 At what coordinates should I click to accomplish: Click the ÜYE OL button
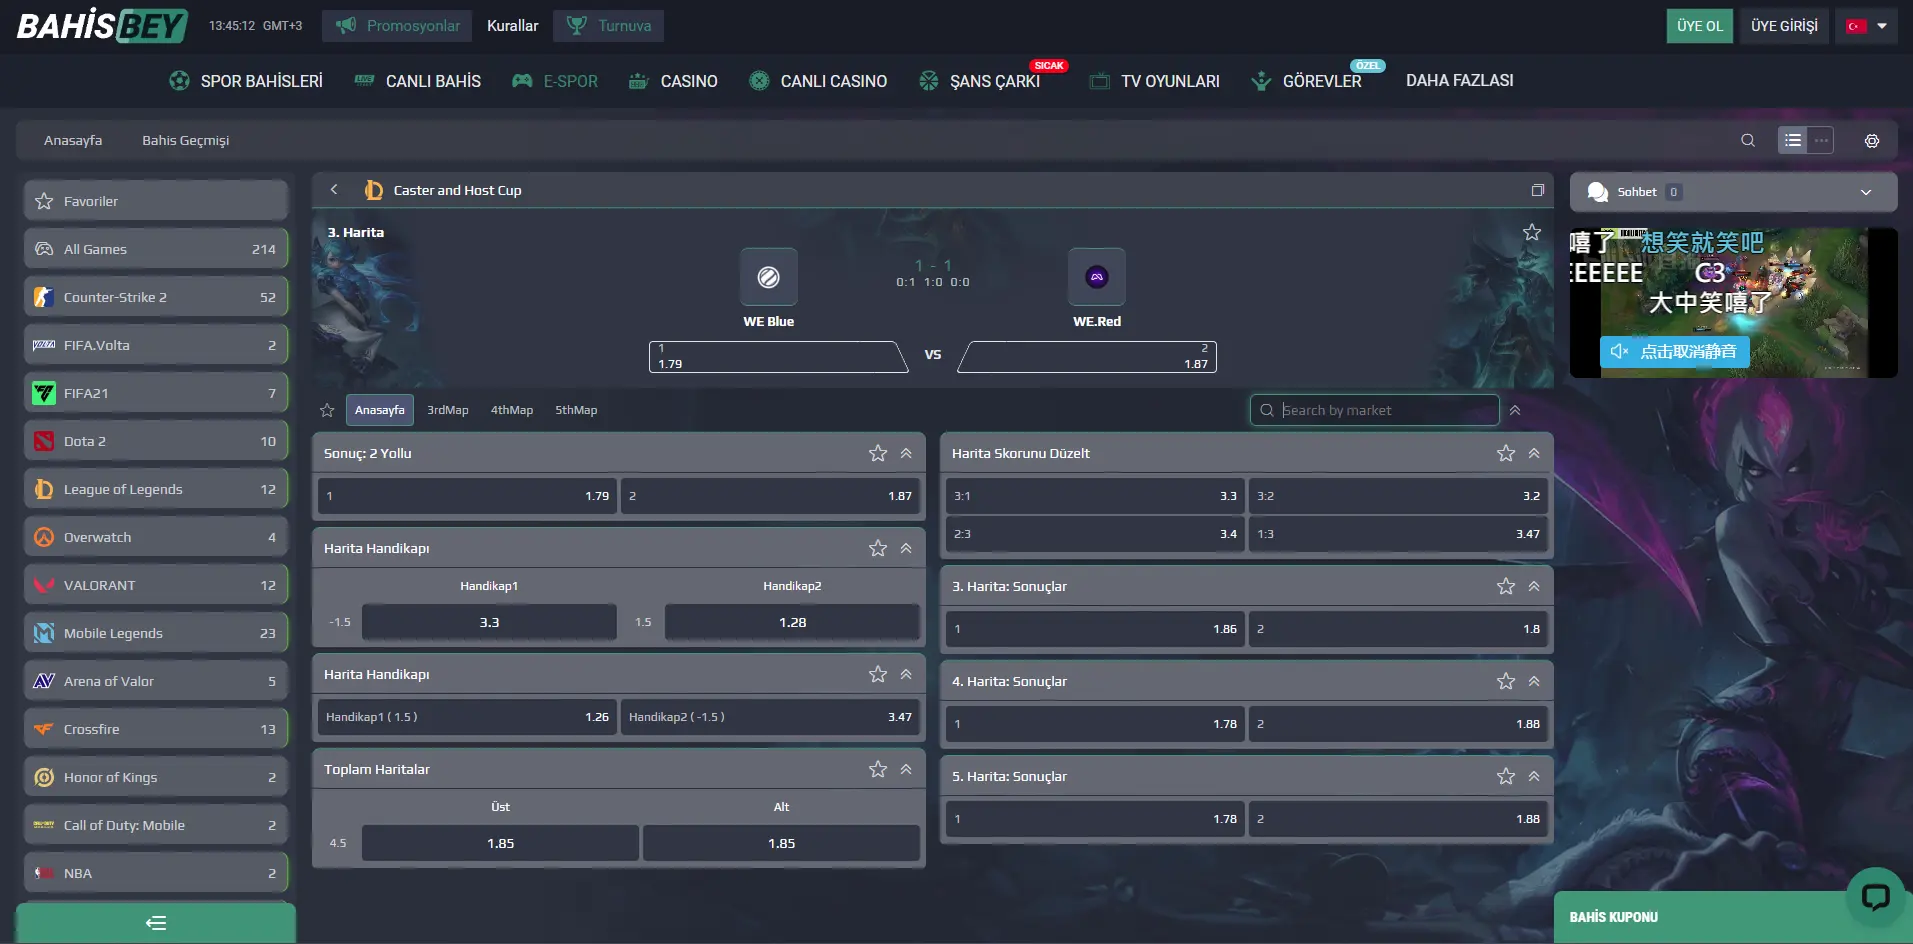pos(1699,26)
